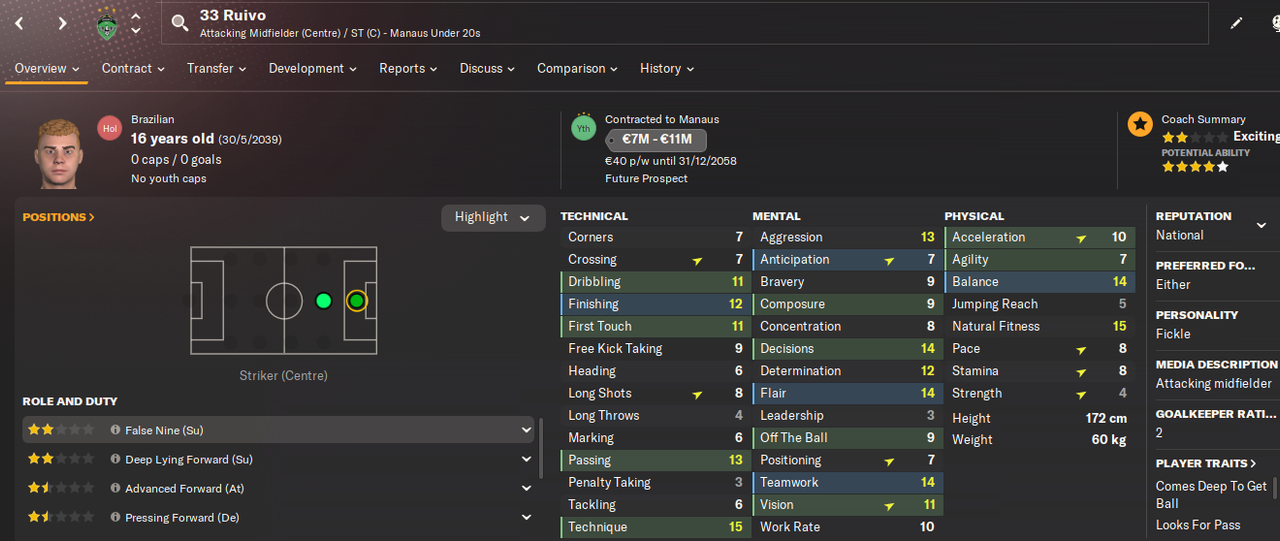This screenshot has width=1280, height=541.
Task: Open the Contract tab menu
Action: point(133,68)
